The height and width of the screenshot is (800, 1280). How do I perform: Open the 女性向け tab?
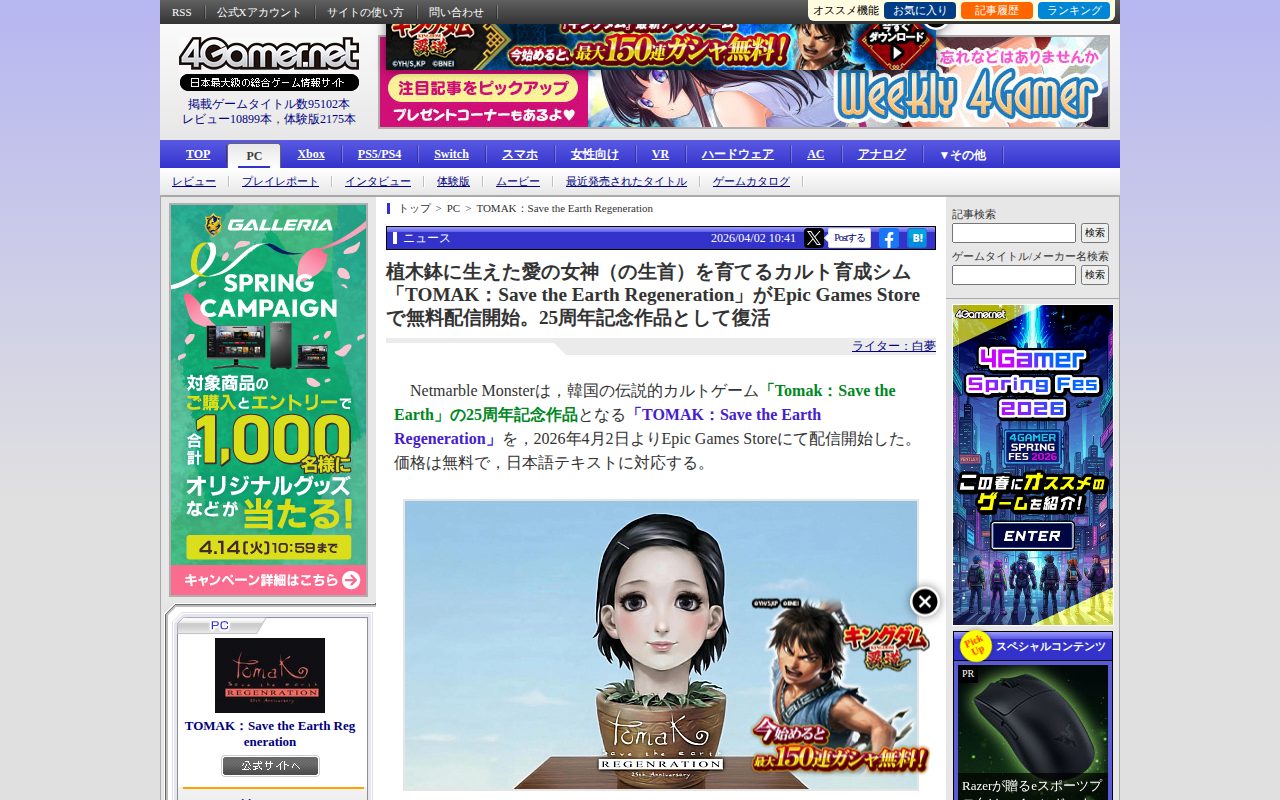[595, 154]
